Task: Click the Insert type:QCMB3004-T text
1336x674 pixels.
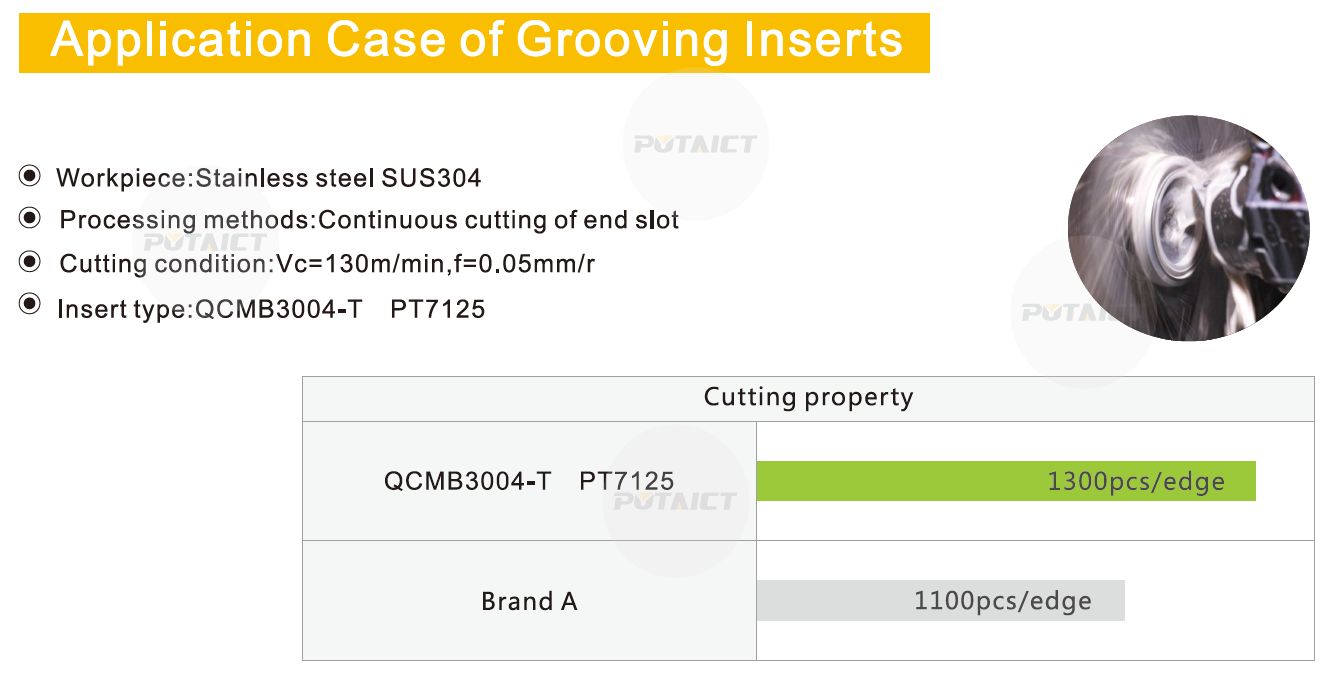Action: coord(210,309)
